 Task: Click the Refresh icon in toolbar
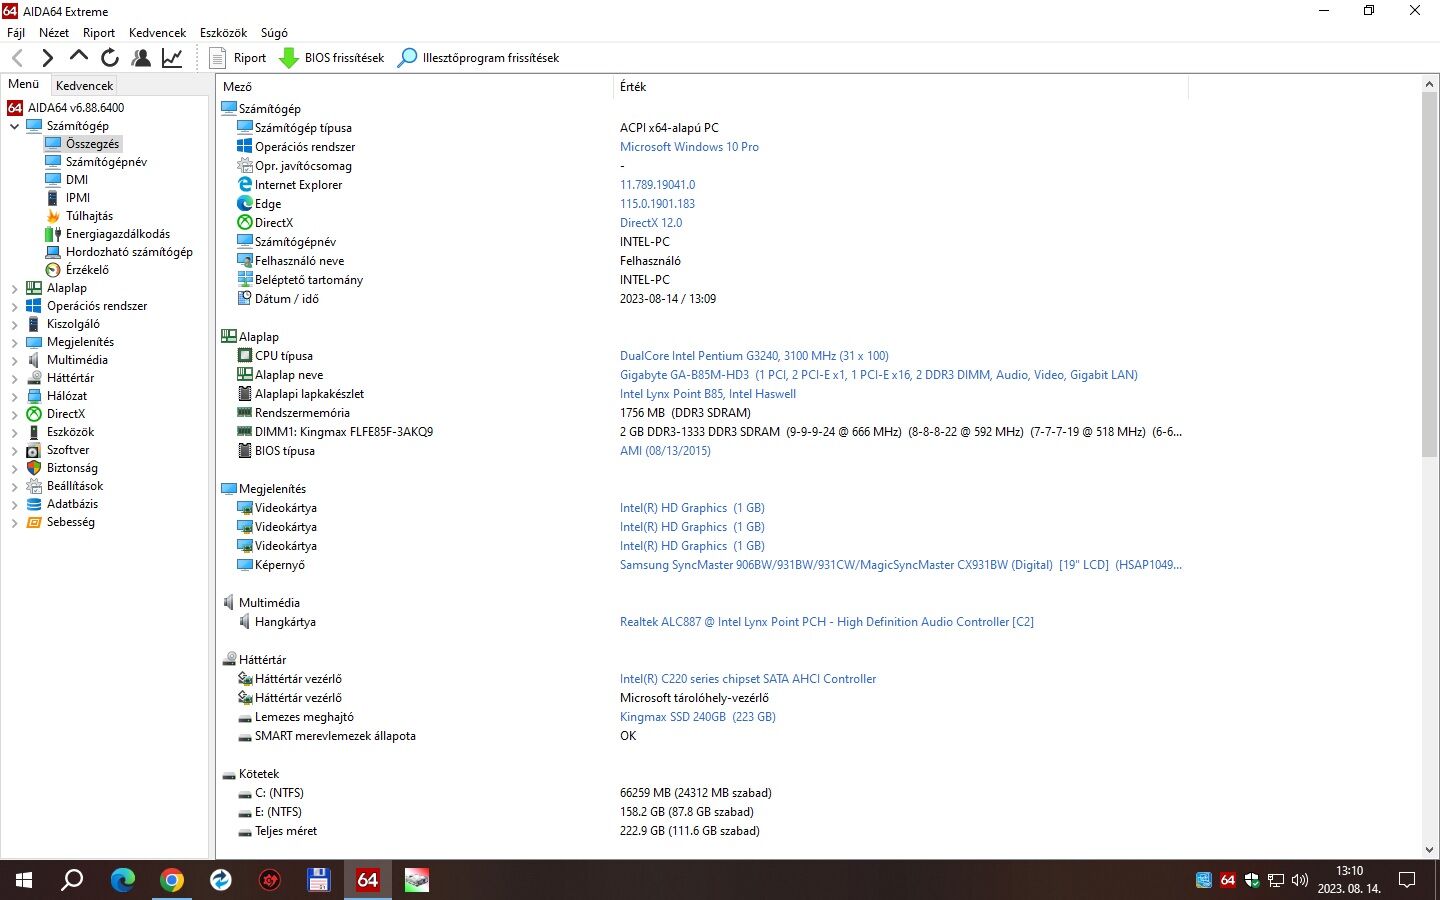click(x=110, y=58)
